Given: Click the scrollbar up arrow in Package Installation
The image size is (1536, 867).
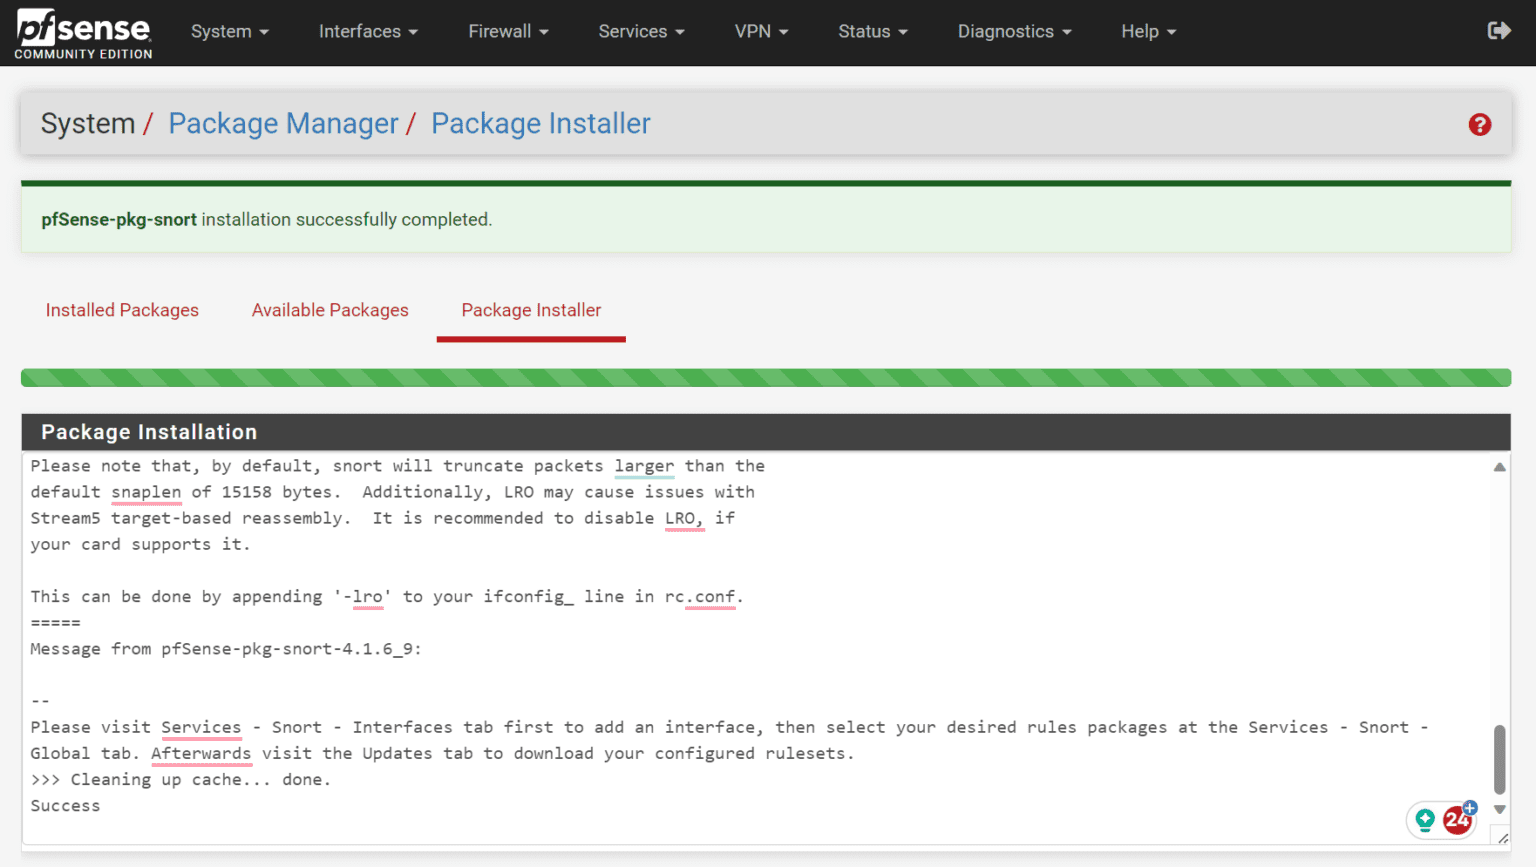Looking at the screenshot, I should pos(1499,466).
